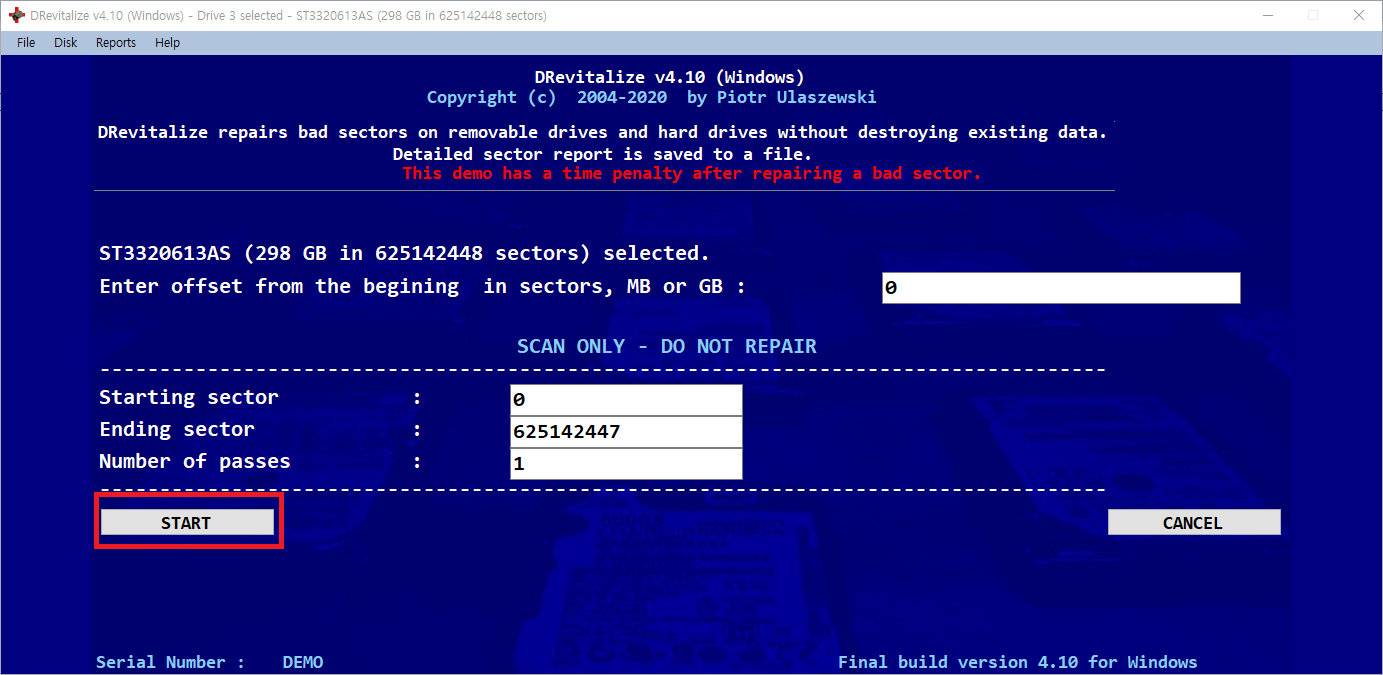Click the 'Starting sector' label
The width and height of the screenshot is (1383, 675).
coord(189,397)
